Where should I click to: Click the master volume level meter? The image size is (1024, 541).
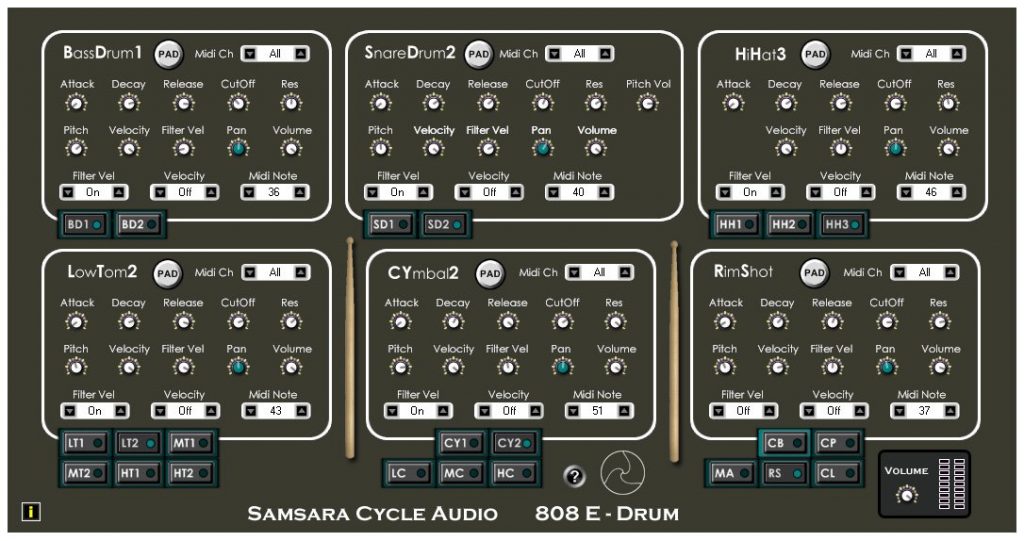(x=952, y=484)
